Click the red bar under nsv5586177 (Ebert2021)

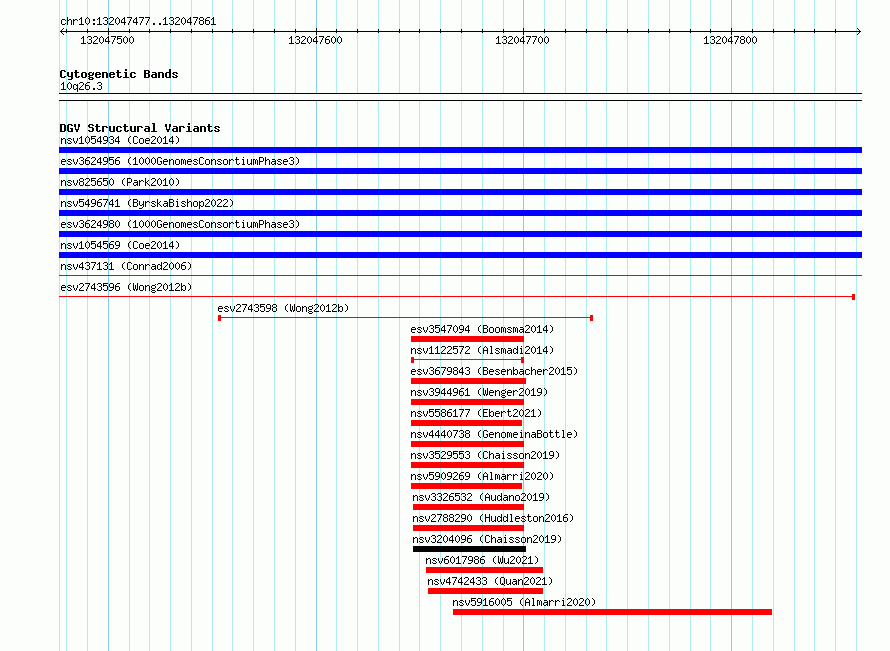(x=466, y=423)
